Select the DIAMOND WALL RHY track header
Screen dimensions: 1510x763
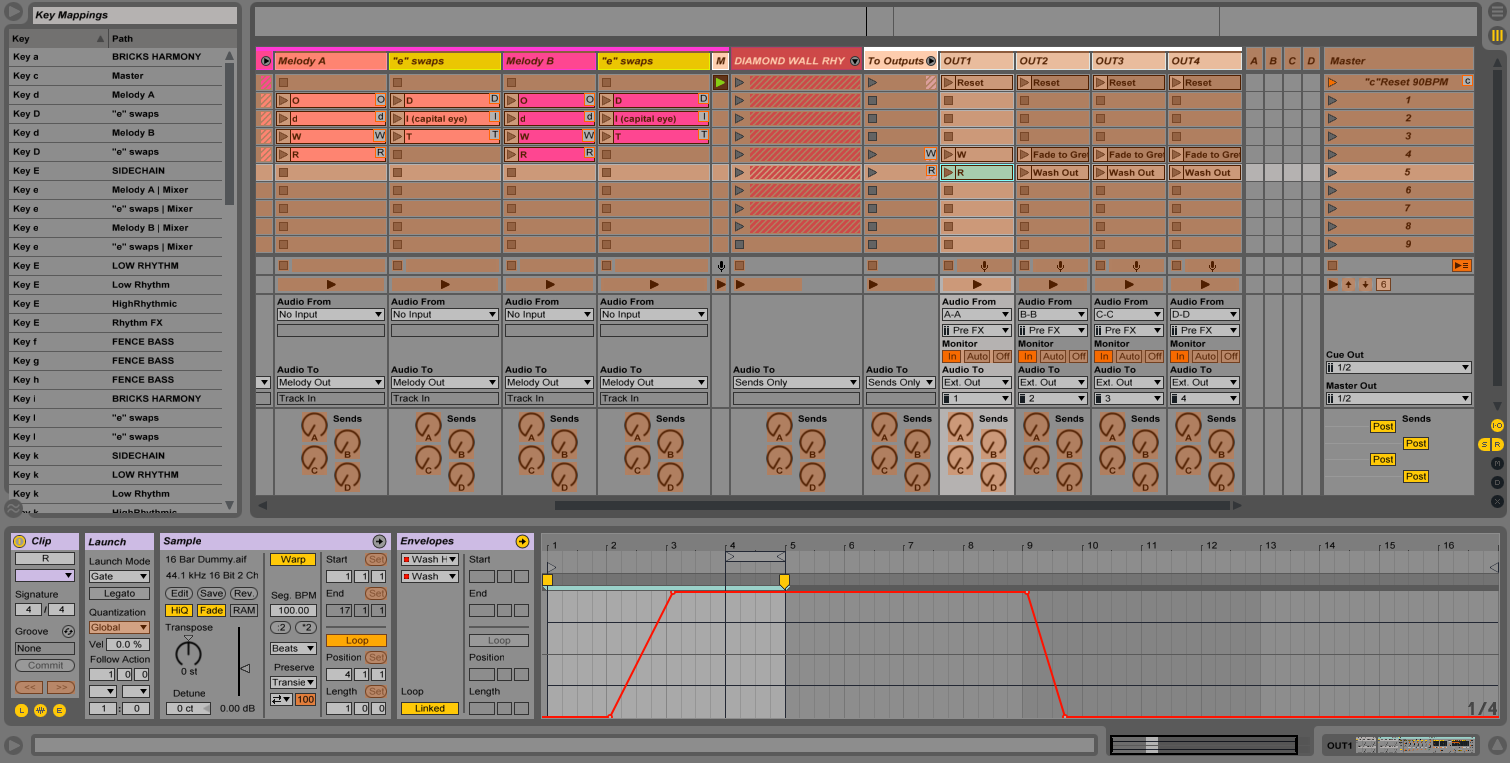790,61
